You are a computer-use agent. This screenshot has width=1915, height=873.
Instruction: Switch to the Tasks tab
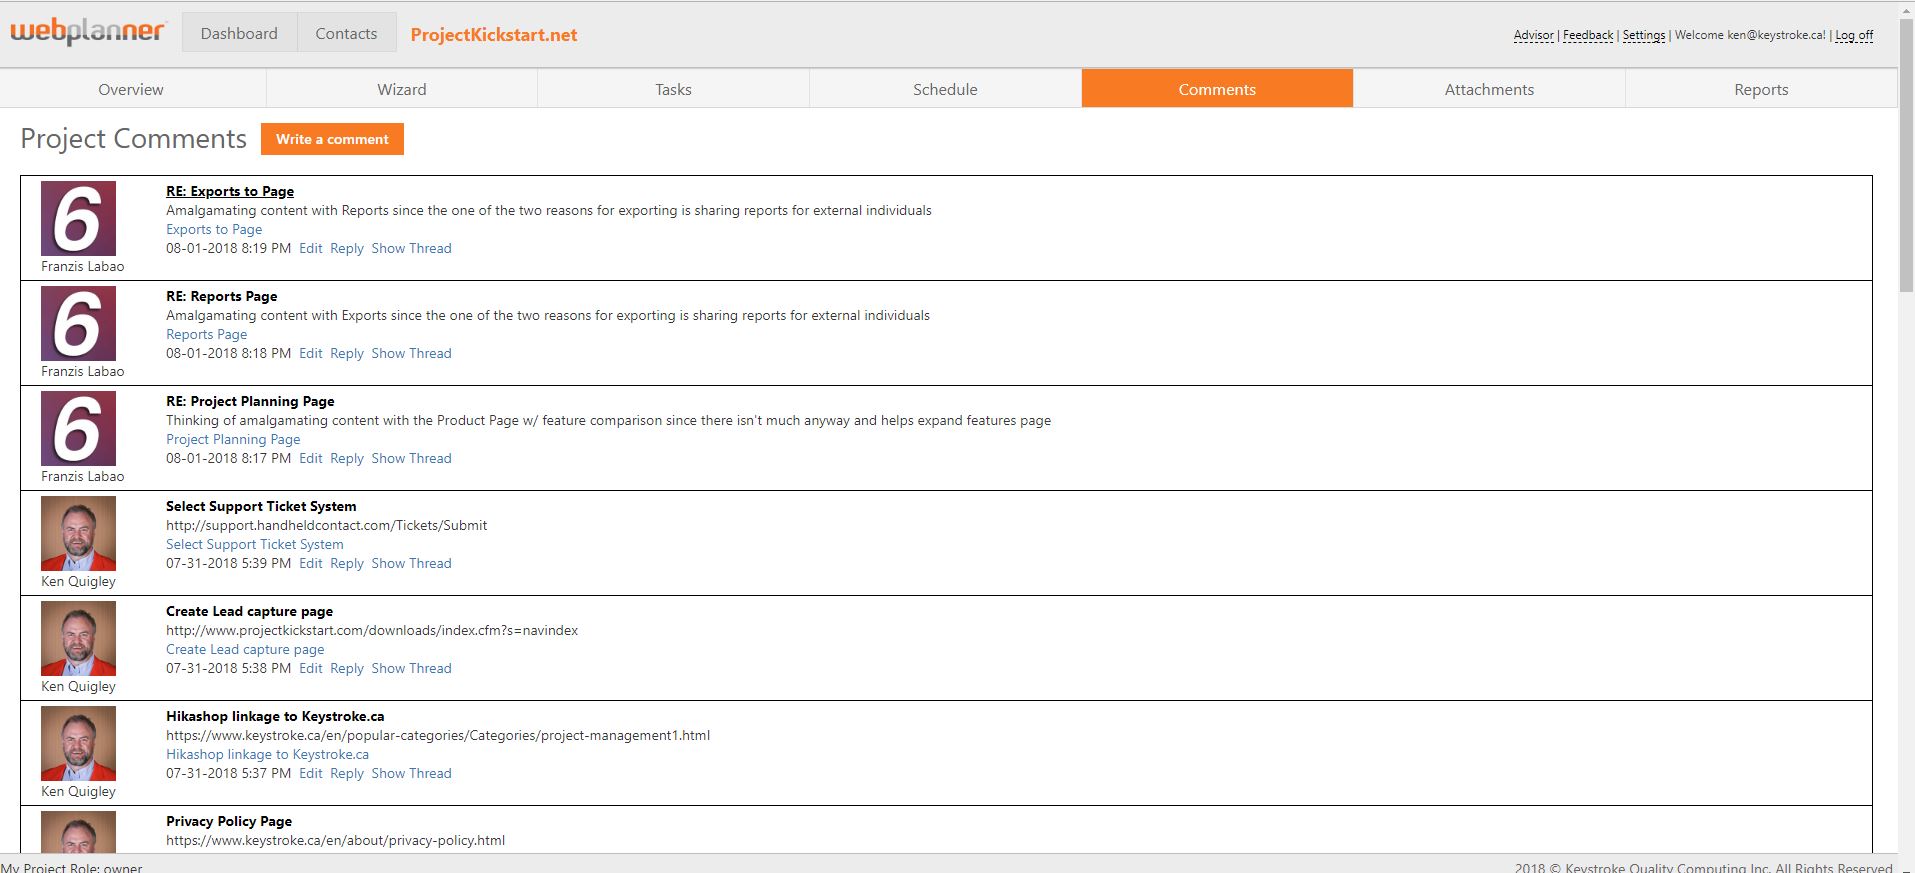(x=673, y=89)
